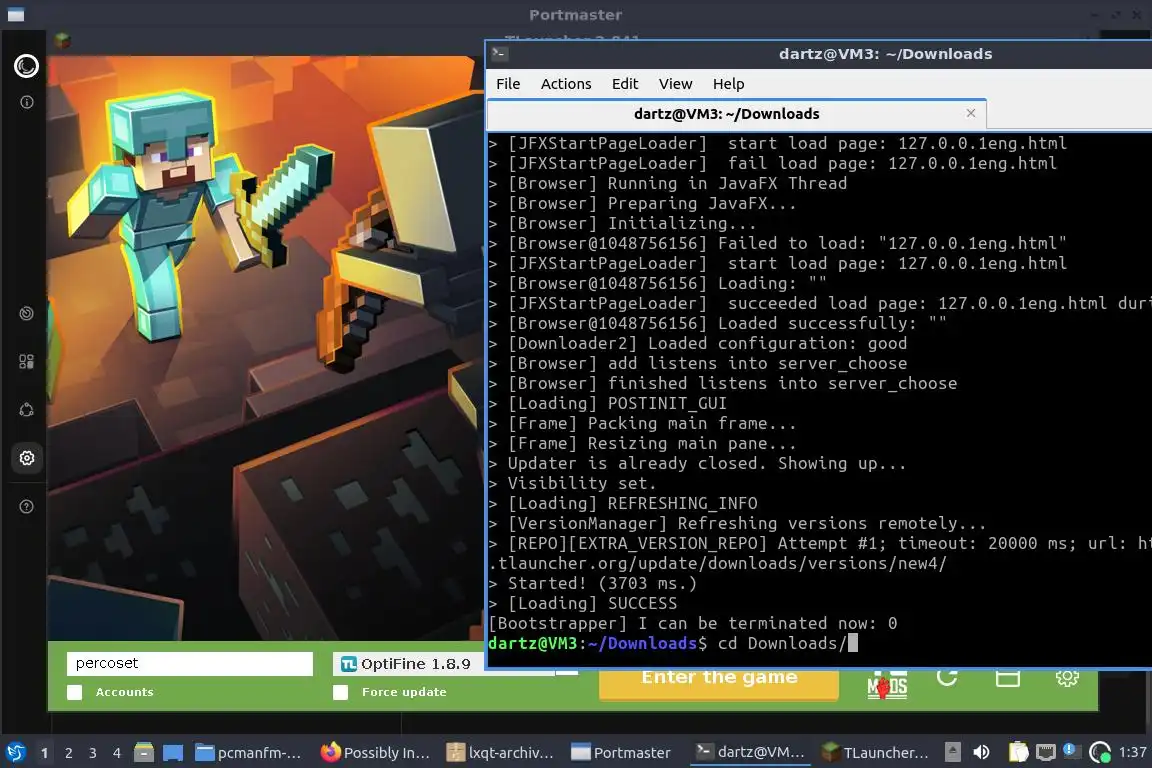Viewport: 1152px width, 768px height.
Task: Click the terminal prompt line 'cd Downloads/'
Action: click(x=672, y=644)
